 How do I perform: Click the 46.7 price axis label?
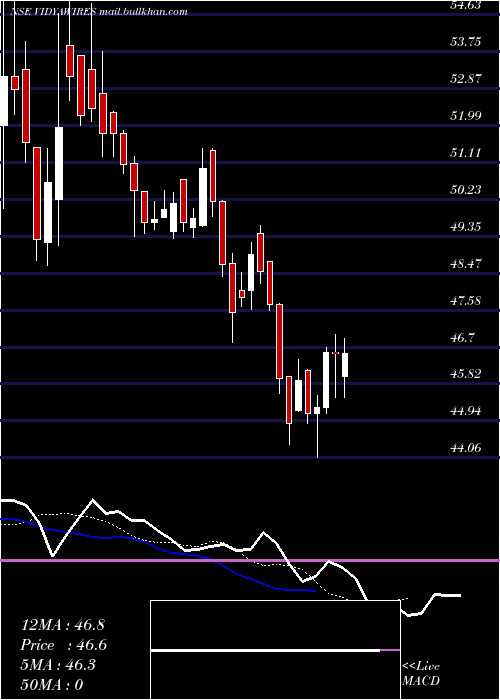click(x=462, y=338)
